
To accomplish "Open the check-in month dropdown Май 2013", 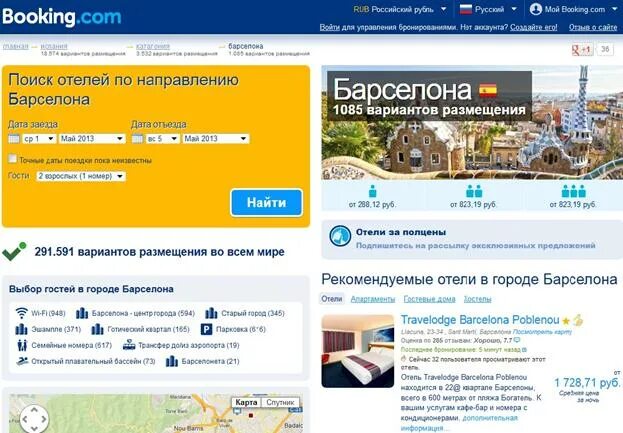I will tap(92, 139).
